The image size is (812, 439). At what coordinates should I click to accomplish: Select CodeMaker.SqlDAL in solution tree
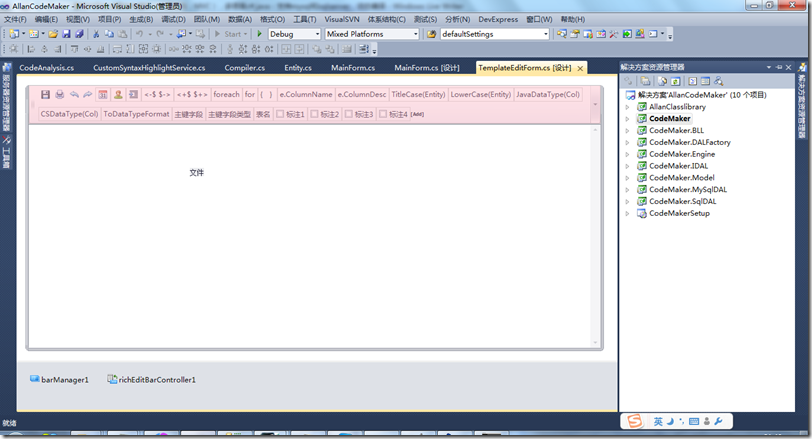[x=683, y=201]
